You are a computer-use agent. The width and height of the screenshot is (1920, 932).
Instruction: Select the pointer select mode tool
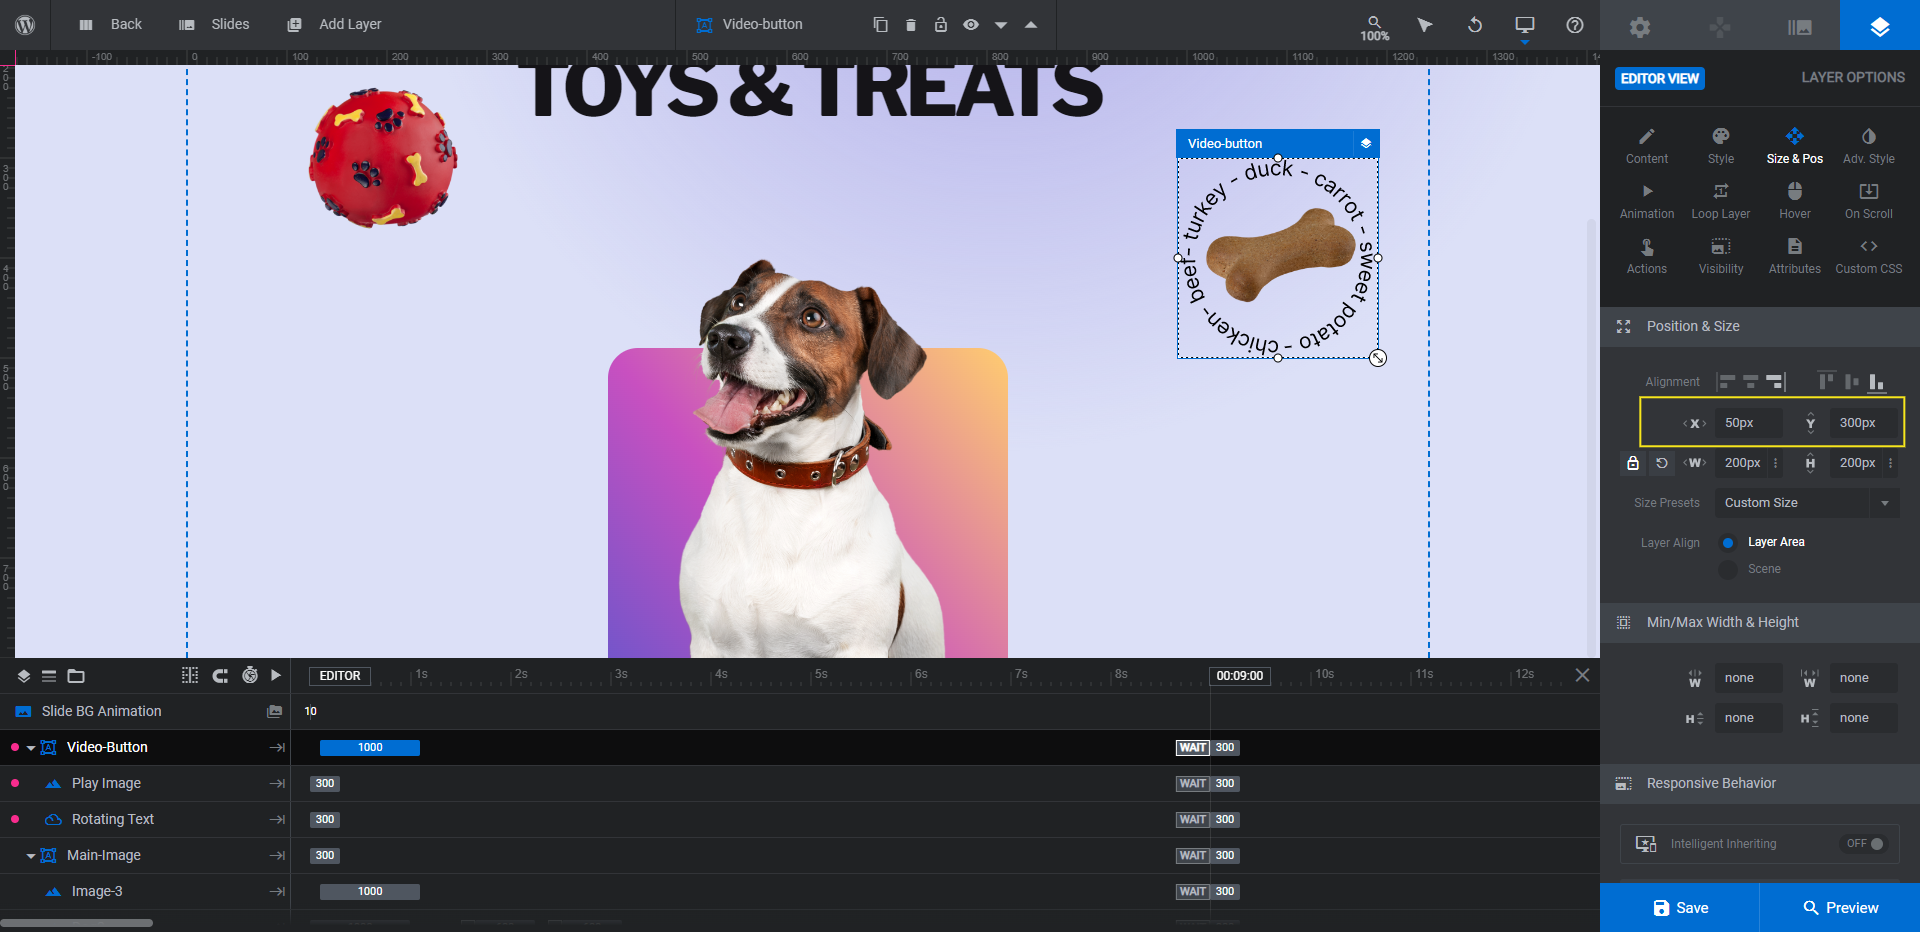tap(1425, 25)
